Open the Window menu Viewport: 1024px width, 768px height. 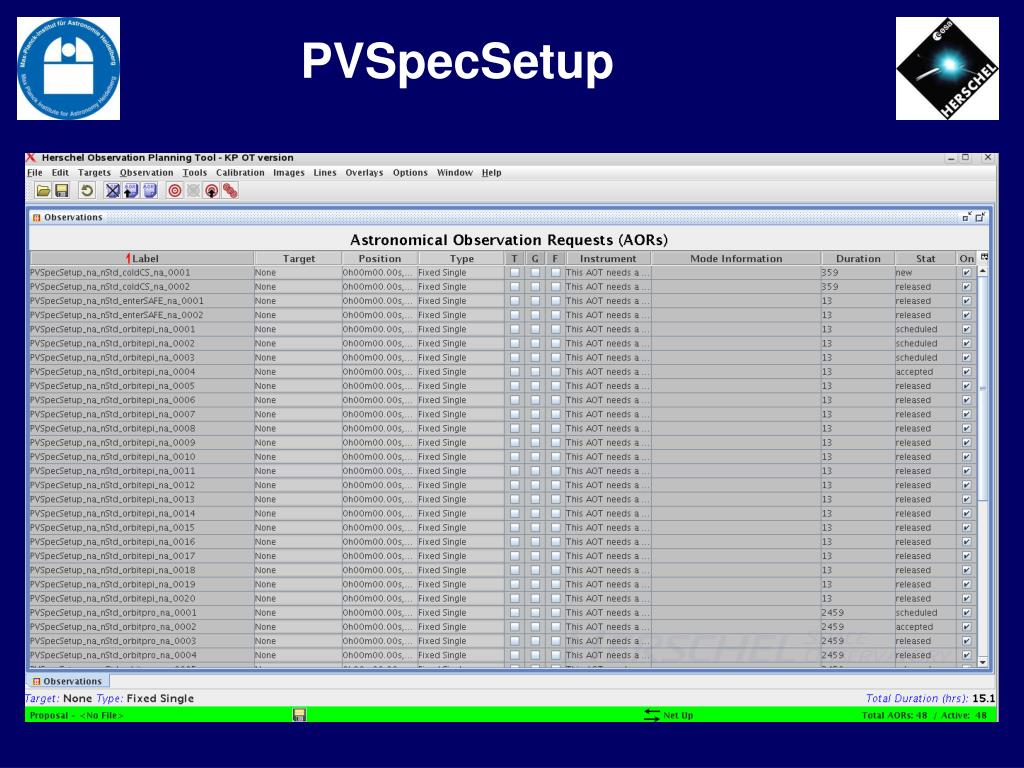pyautogui.click(x=455, y=173)
